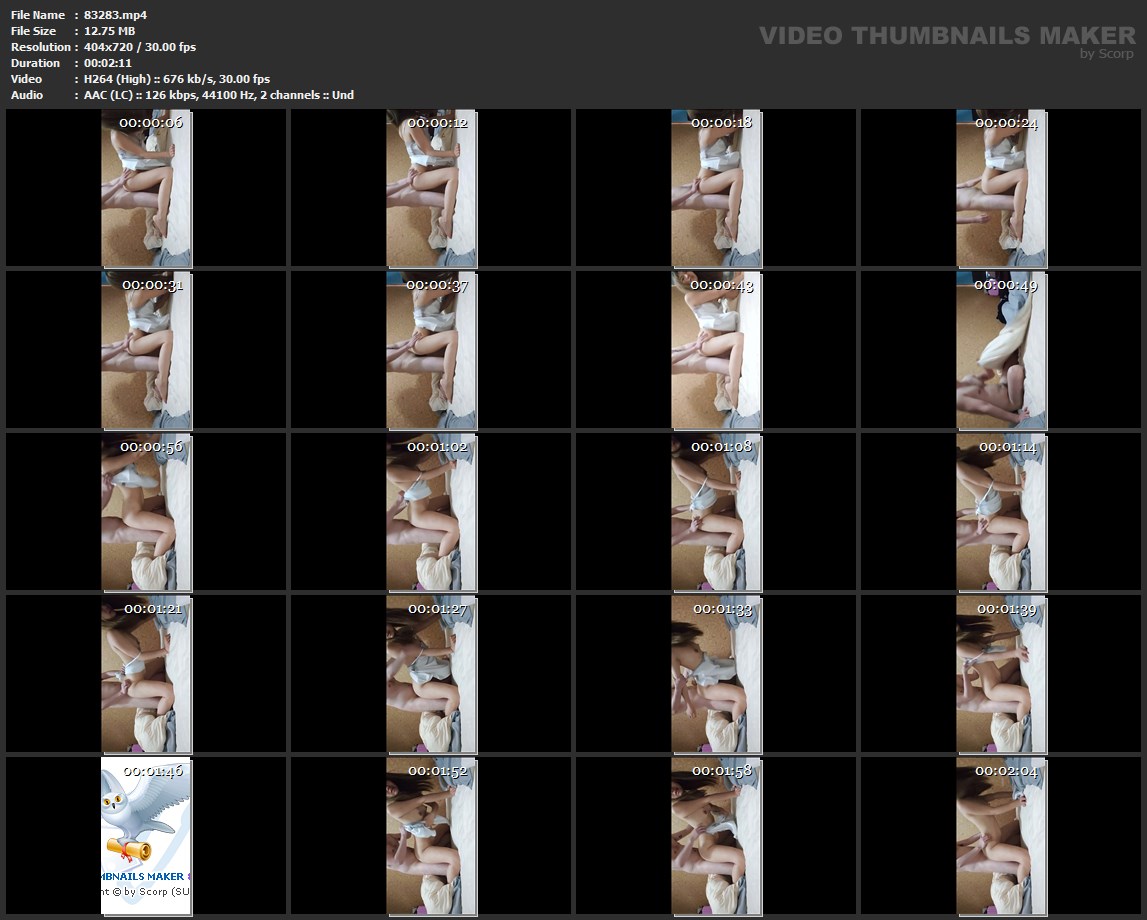The image size is (1147, 920).
Task: Select the frame at 00:00:49
Action: pos(1001,350)
